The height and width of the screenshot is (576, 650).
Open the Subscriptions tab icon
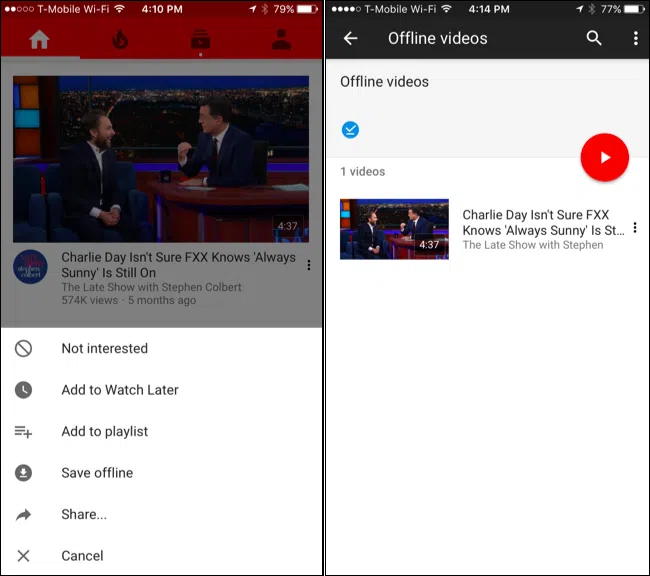coord(202,41)
